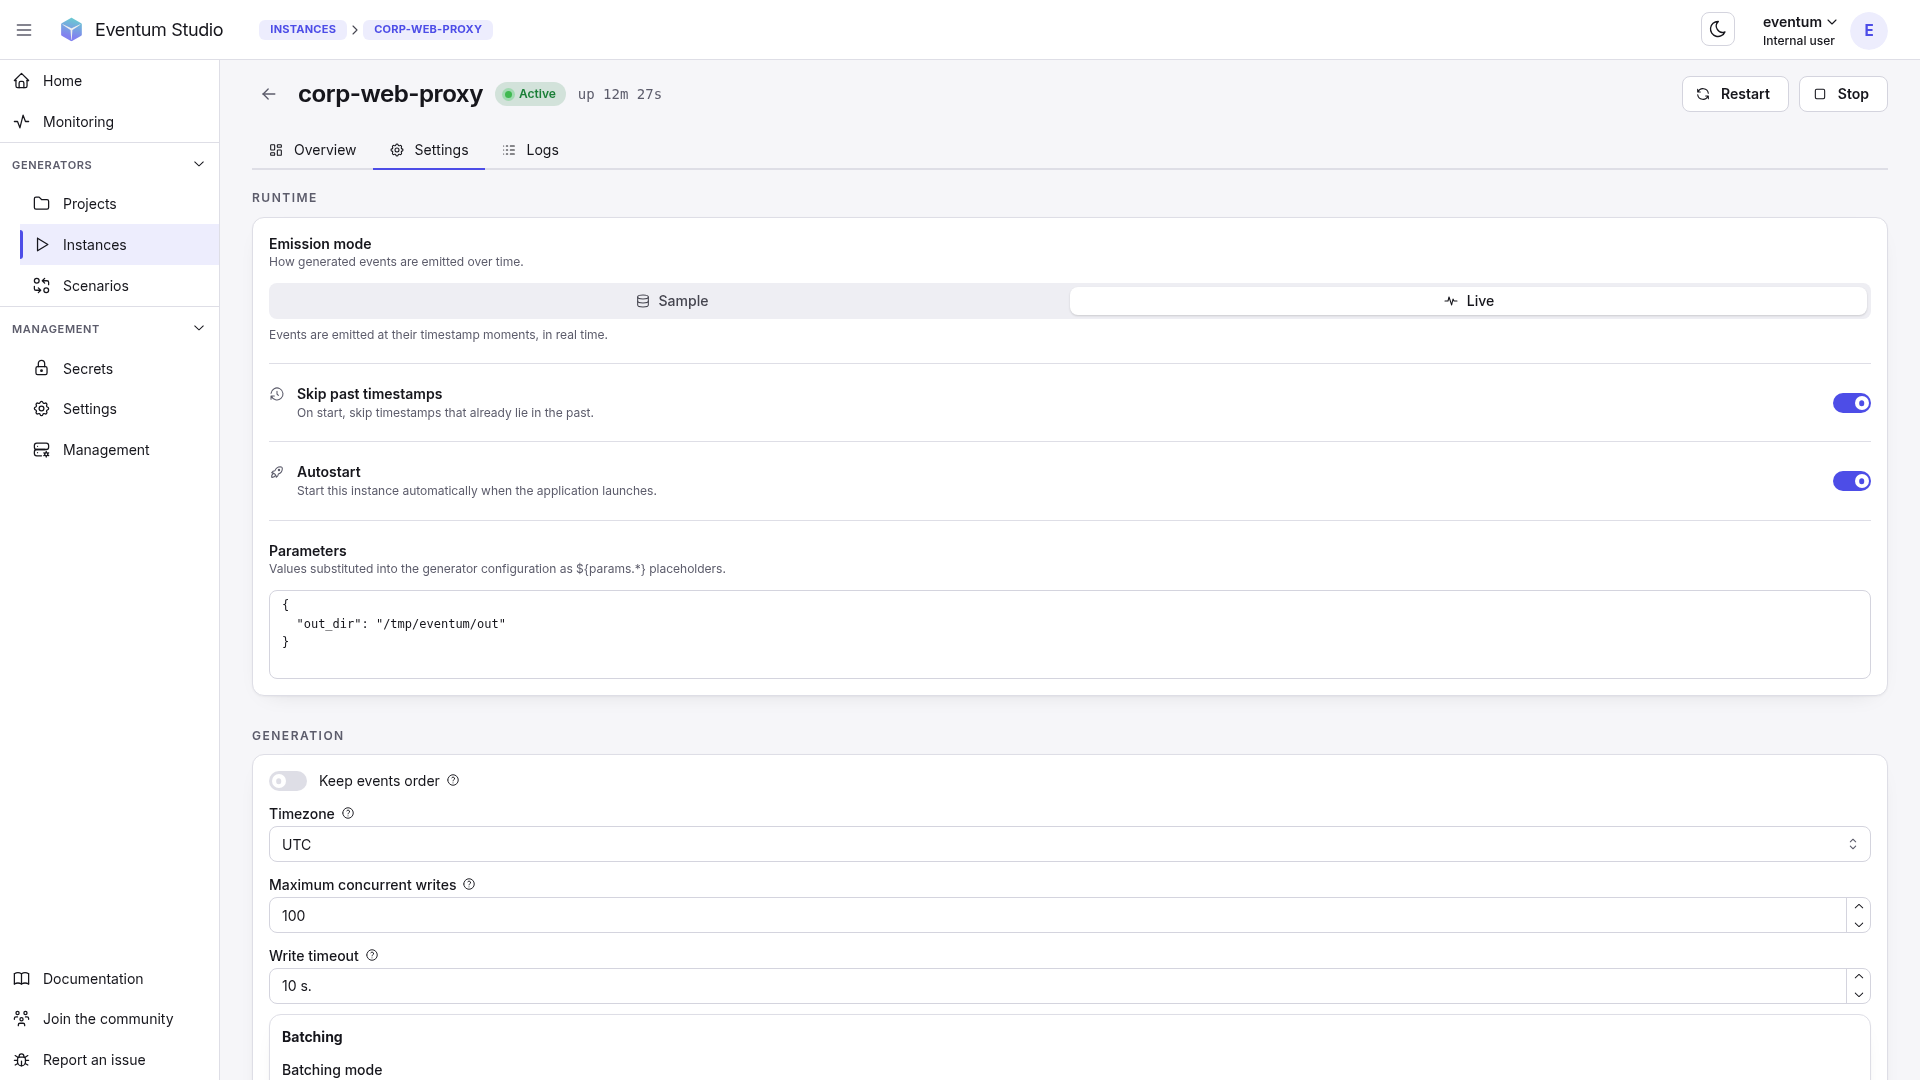This screenshot has width=1920, height=1080.
Task: Click the Eventum Studio cube logo
Action: (x=71, y=30)
